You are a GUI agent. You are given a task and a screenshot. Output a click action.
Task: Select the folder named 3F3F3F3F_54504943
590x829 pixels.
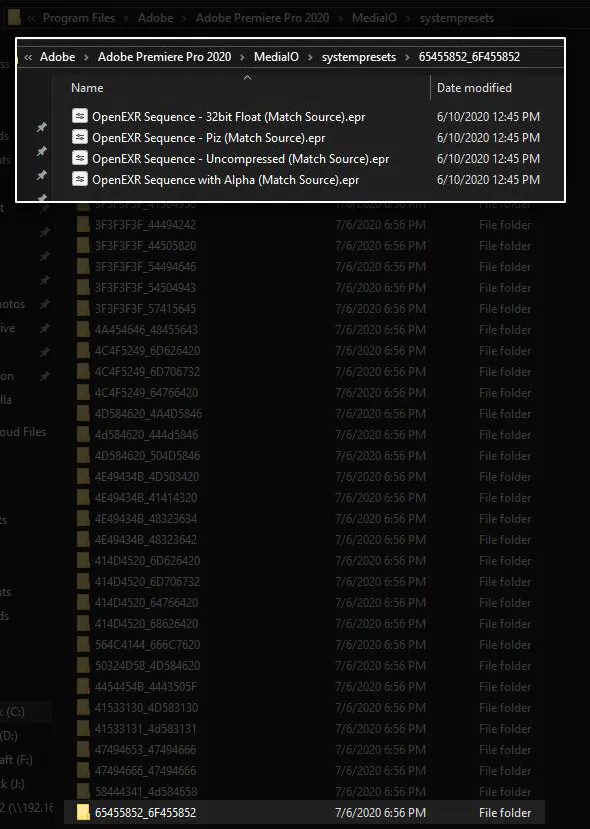[x=145, y=288]
